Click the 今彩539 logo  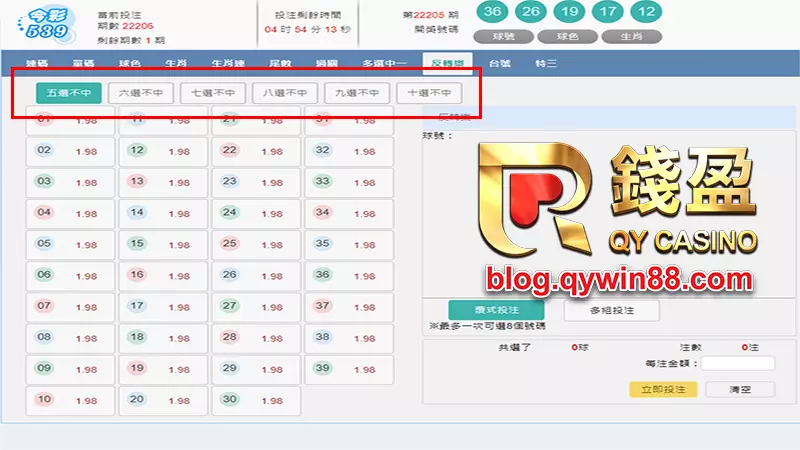pyautogui.click(x=46, y=24)
